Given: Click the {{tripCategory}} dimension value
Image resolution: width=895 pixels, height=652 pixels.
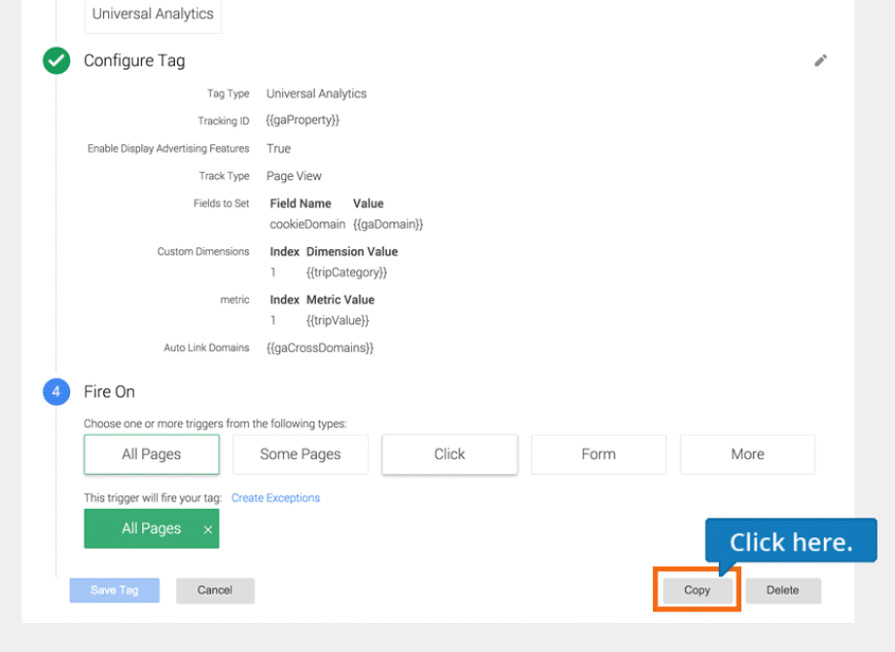Looking at the screenshot, I should click(x=346, y=272).
